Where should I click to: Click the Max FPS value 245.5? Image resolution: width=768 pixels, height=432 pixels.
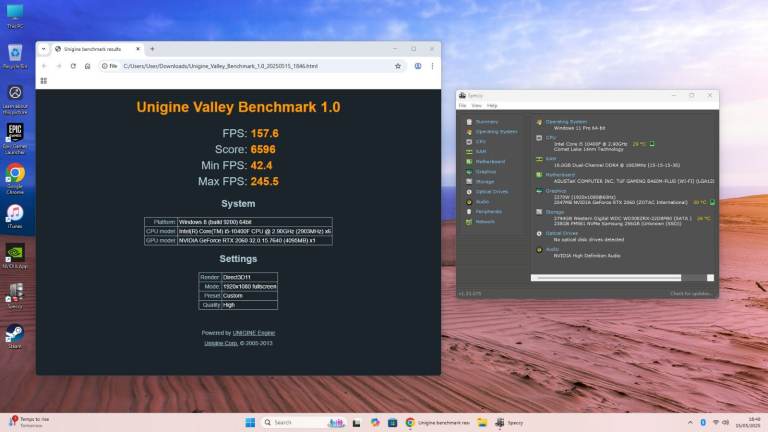coord(264,182)
